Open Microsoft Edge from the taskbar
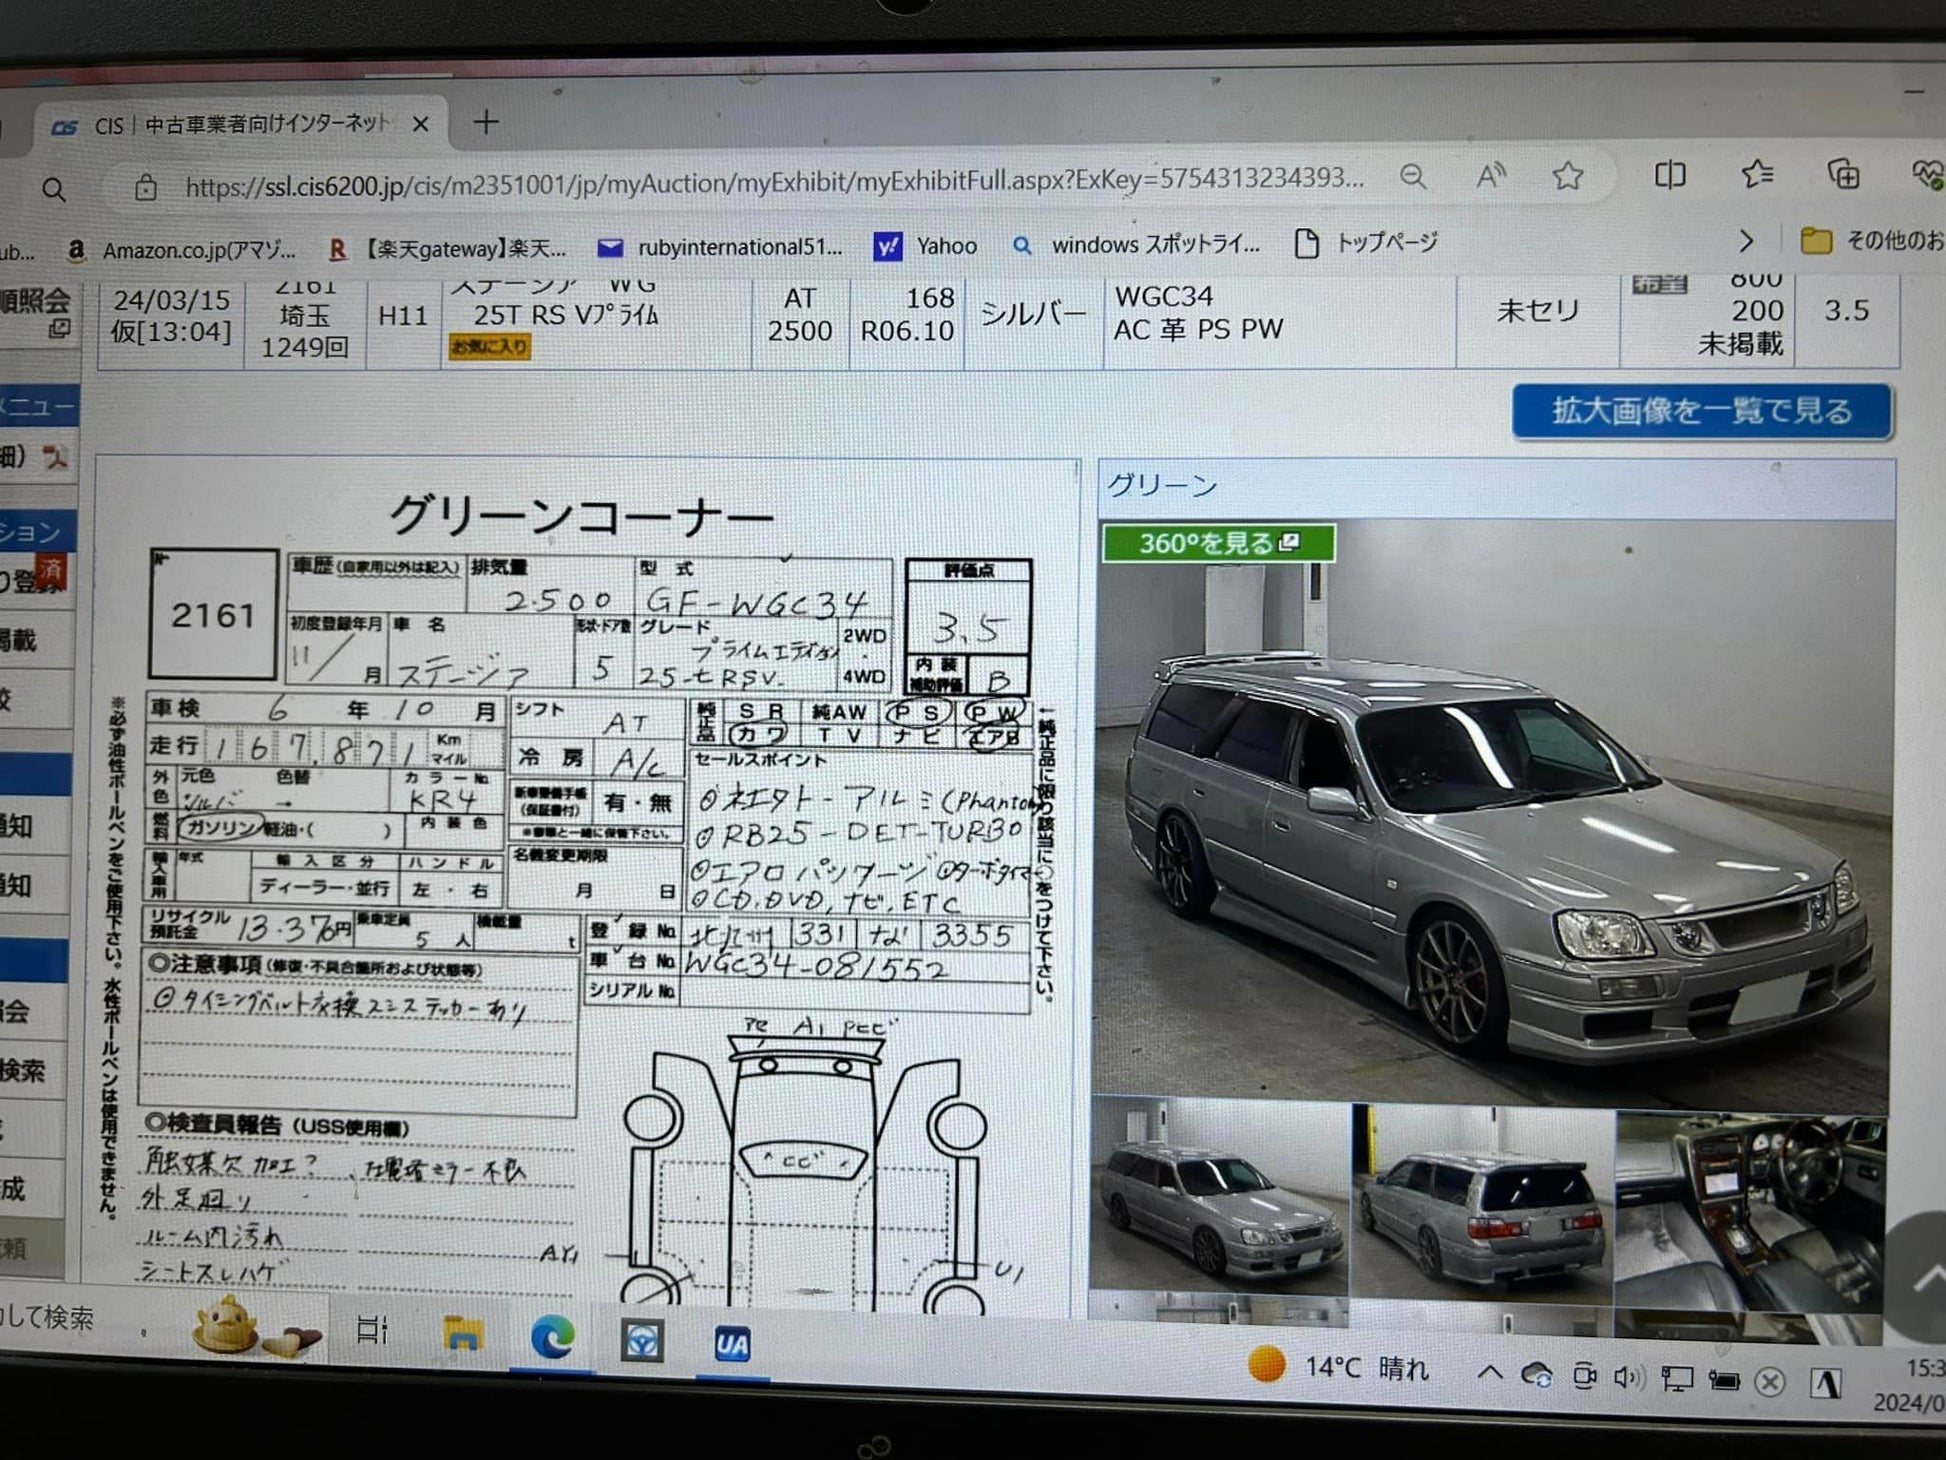The width and height of the screenshot is (1946, 1460). click(x=552, y=1337)
